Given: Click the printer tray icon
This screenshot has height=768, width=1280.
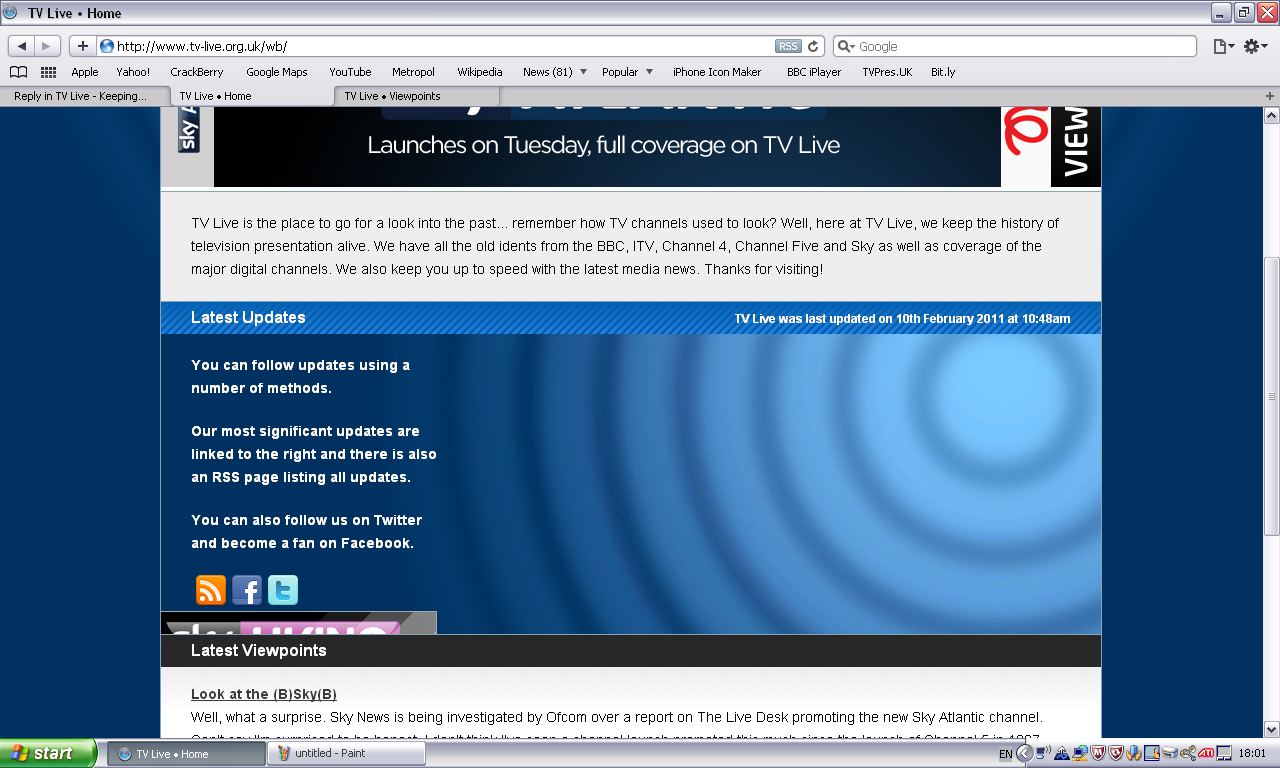Looking at the screenshot, I should (x=1170, y=754).
